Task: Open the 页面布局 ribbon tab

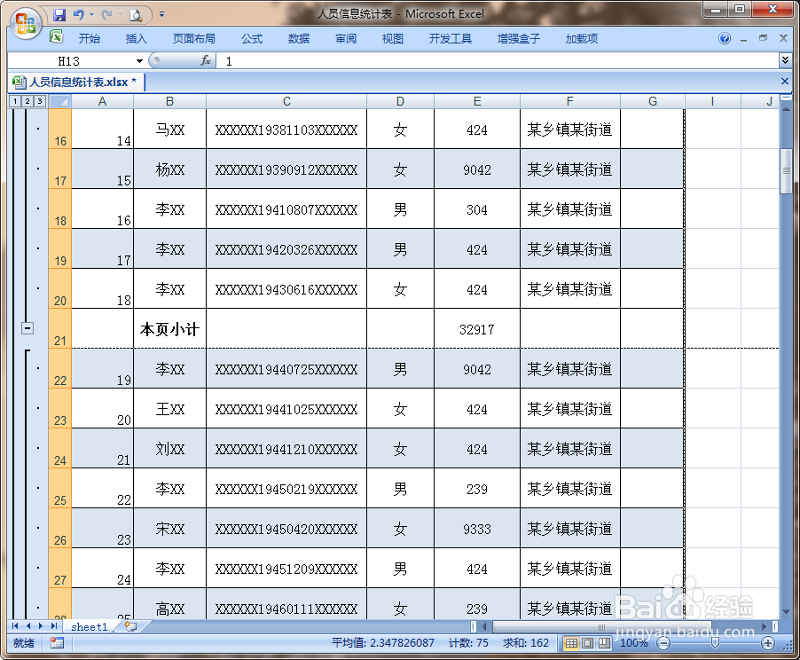Action: tap(194, 38)
